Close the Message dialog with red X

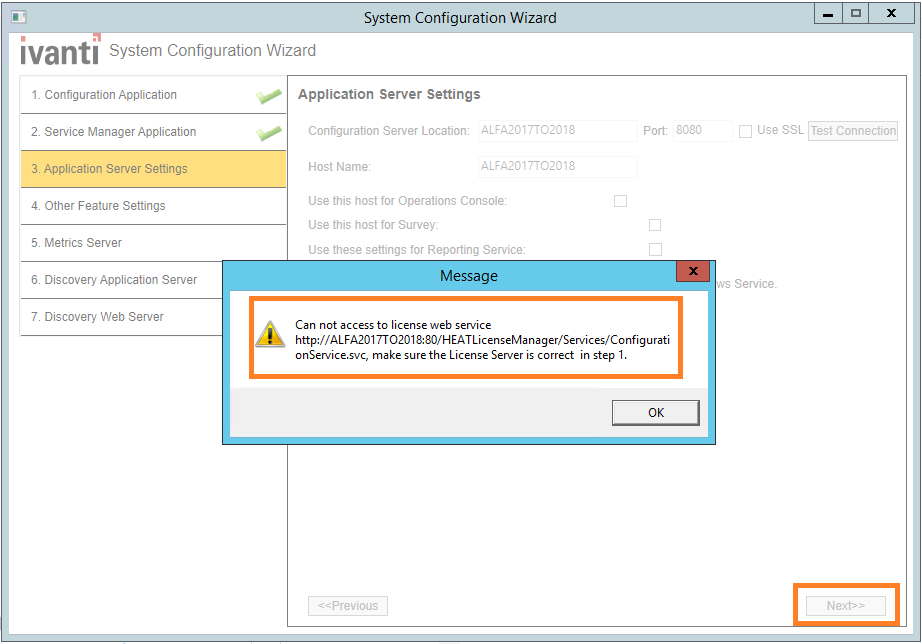click(692, 273)
